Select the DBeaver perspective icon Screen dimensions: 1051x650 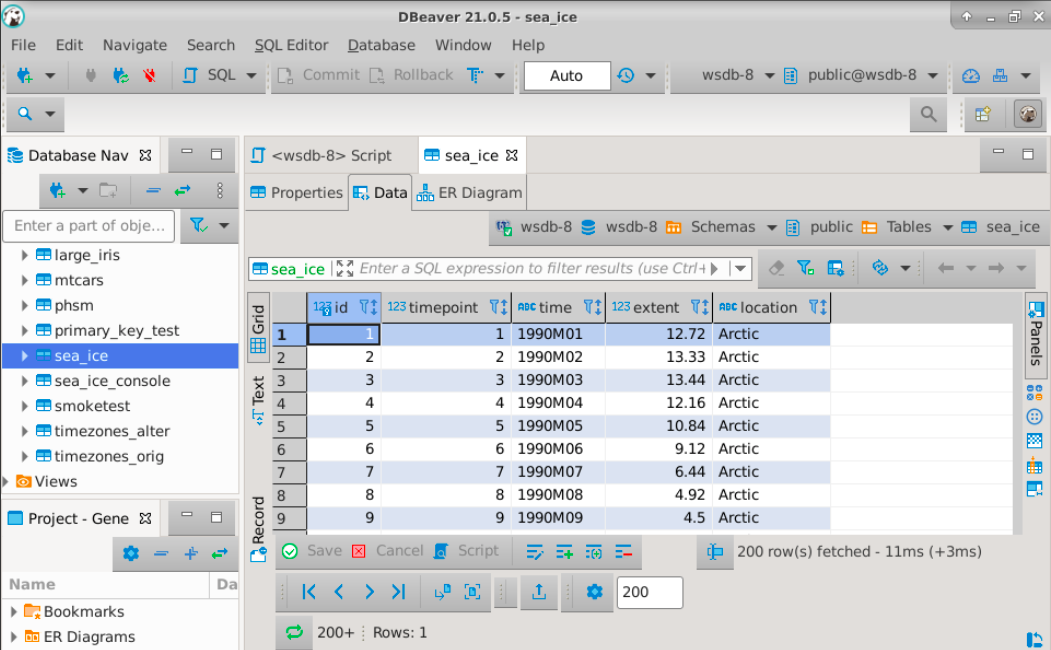tap(1028, 115)
